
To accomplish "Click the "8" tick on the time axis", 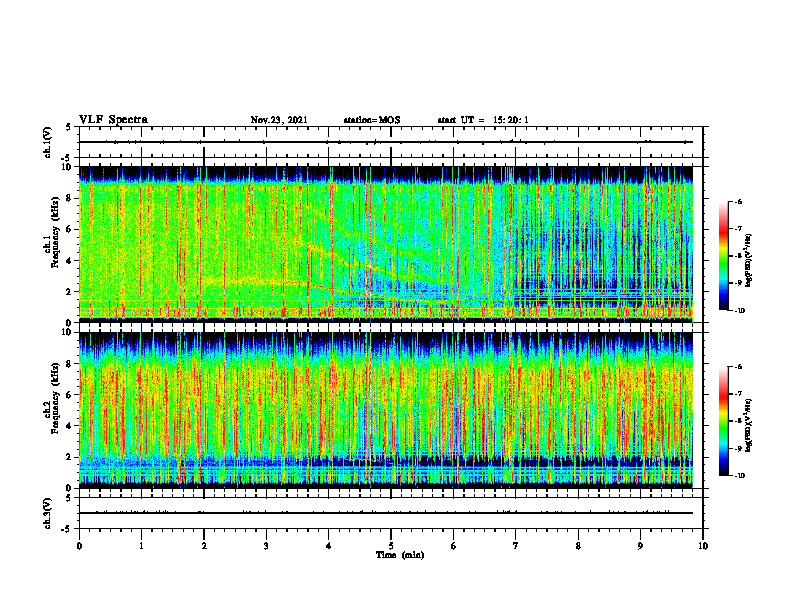I will pyautogui.click(x=578, y=546).
